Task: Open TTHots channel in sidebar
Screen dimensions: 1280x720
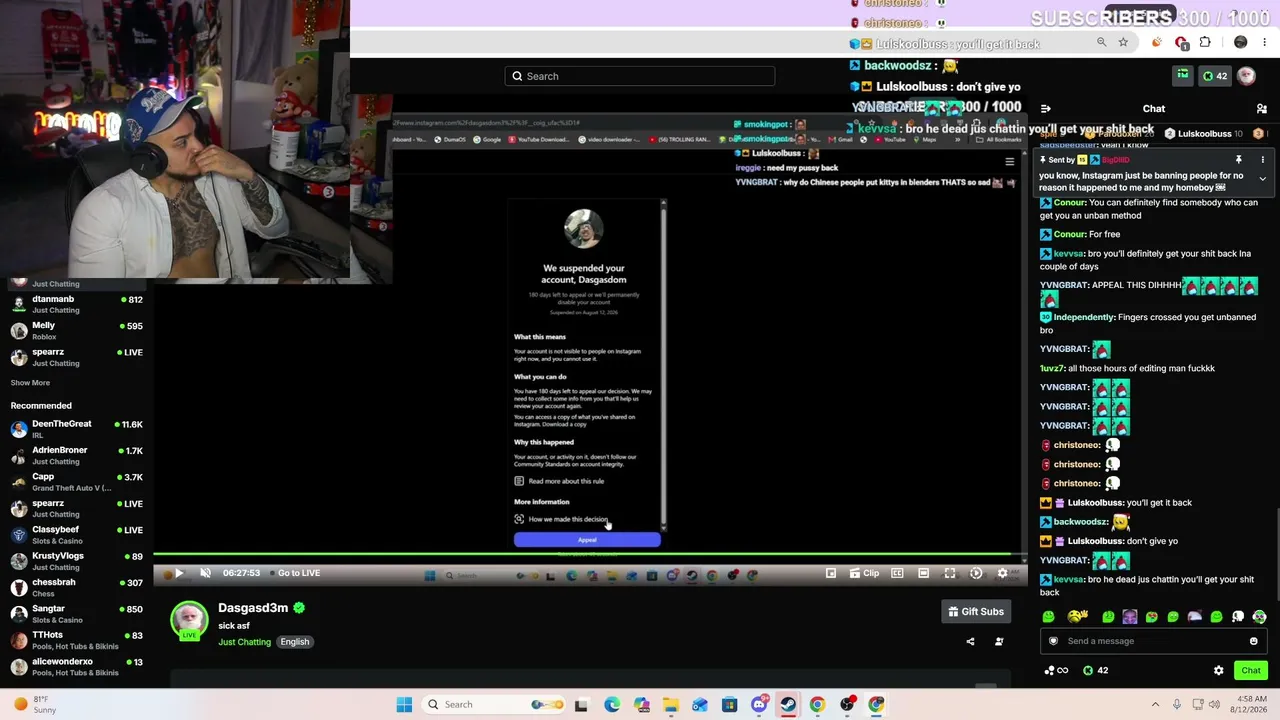Action: (76, 639)
